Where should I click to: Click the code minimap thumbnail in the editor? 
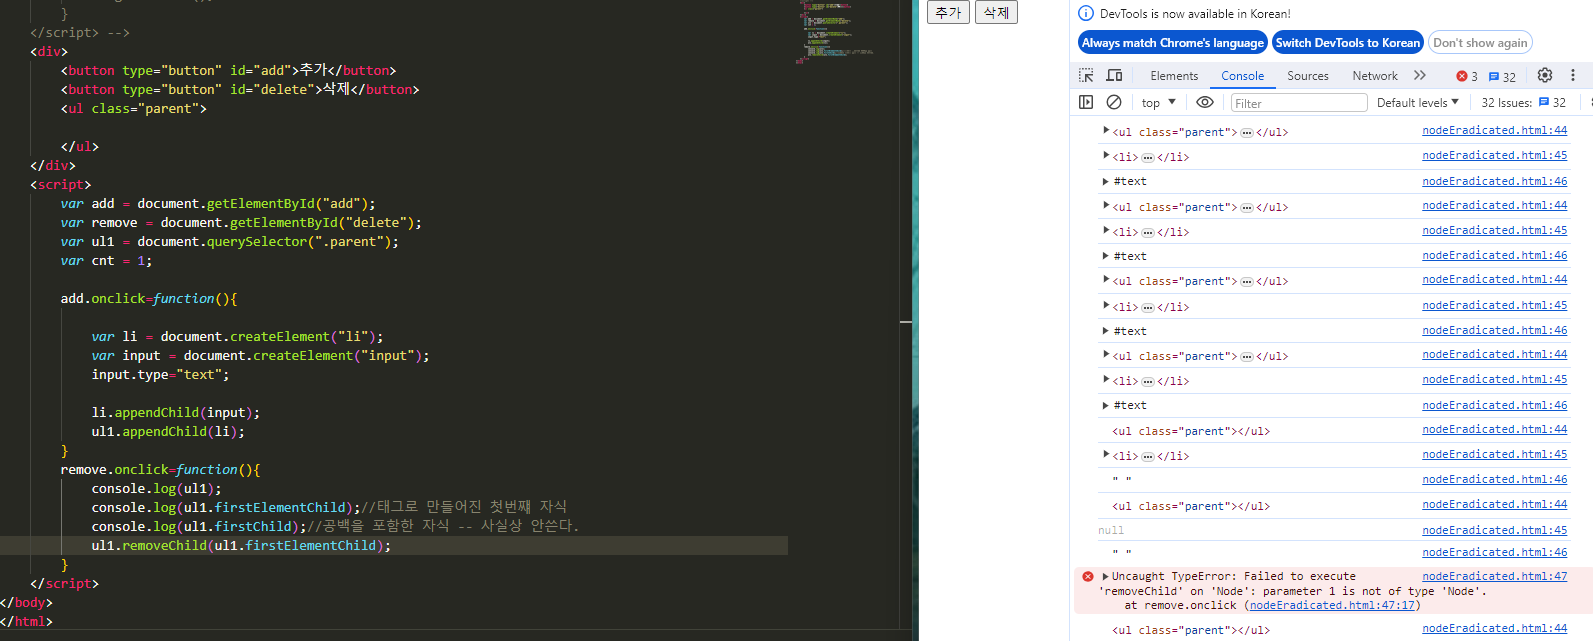click(x=835, y=32)
